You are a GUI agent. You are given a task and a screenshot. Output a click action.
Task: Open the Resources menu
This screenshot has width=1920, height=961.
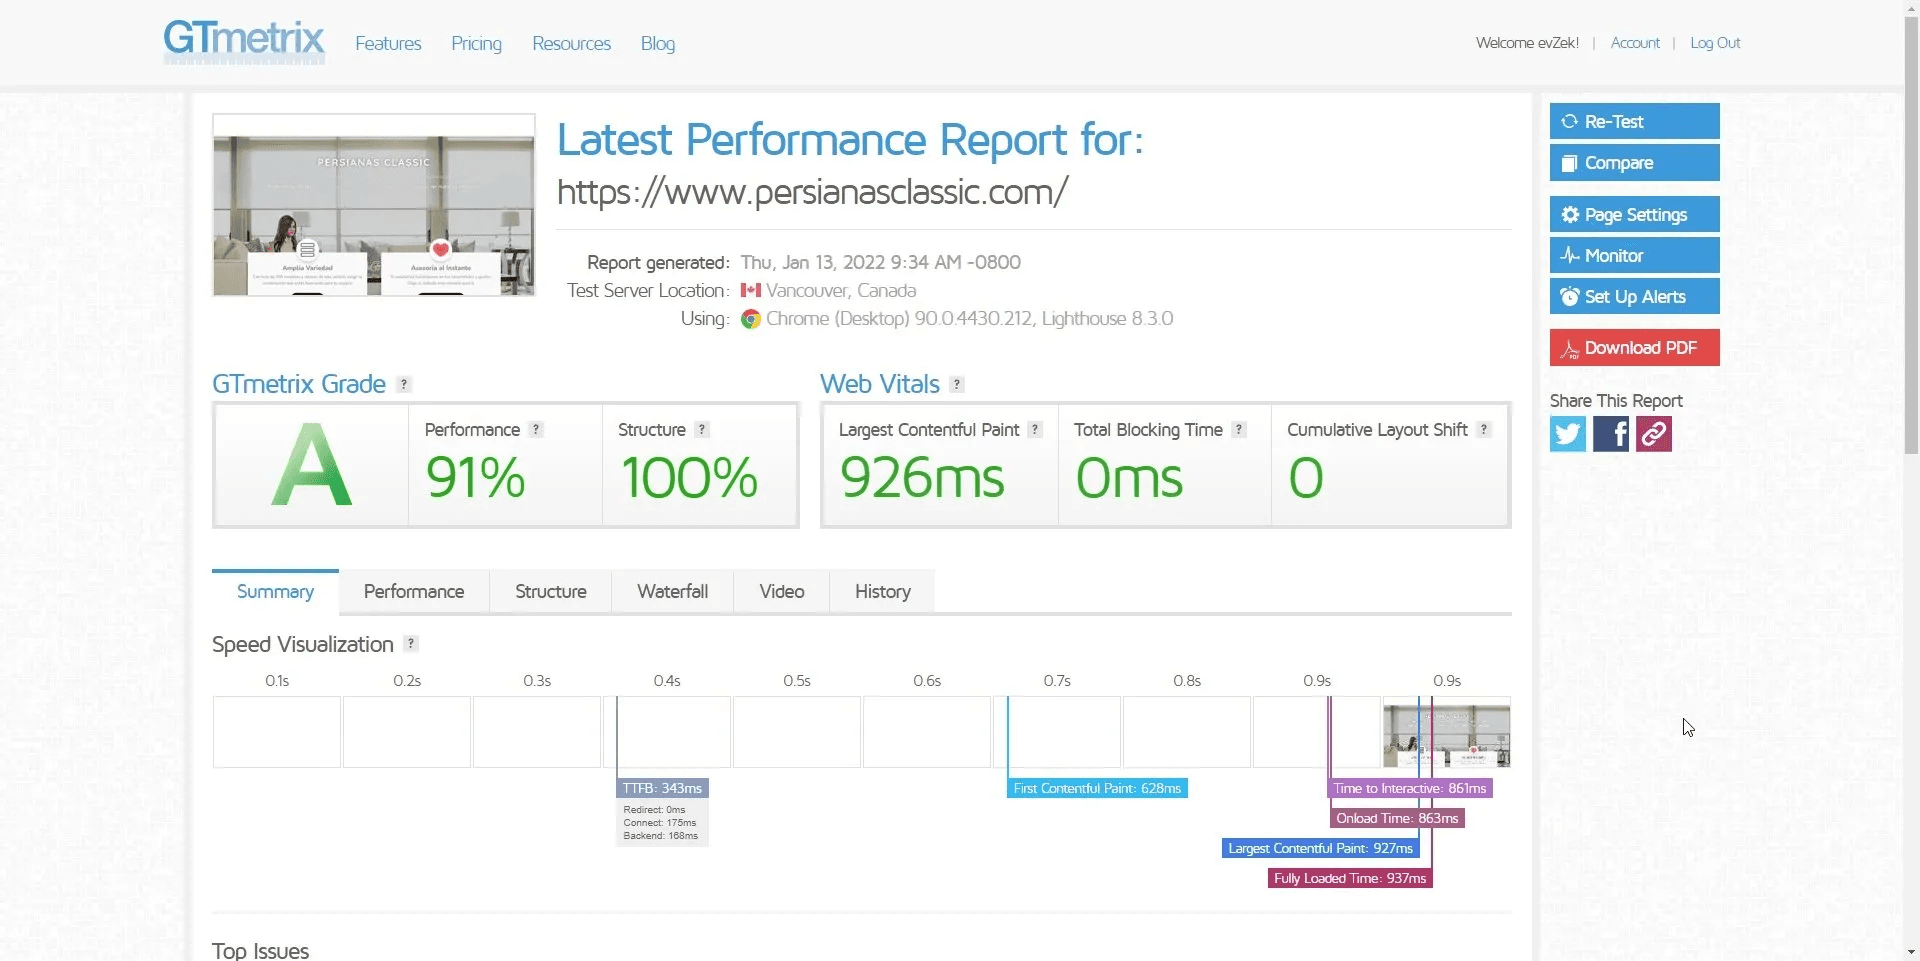tap(571, 43)
